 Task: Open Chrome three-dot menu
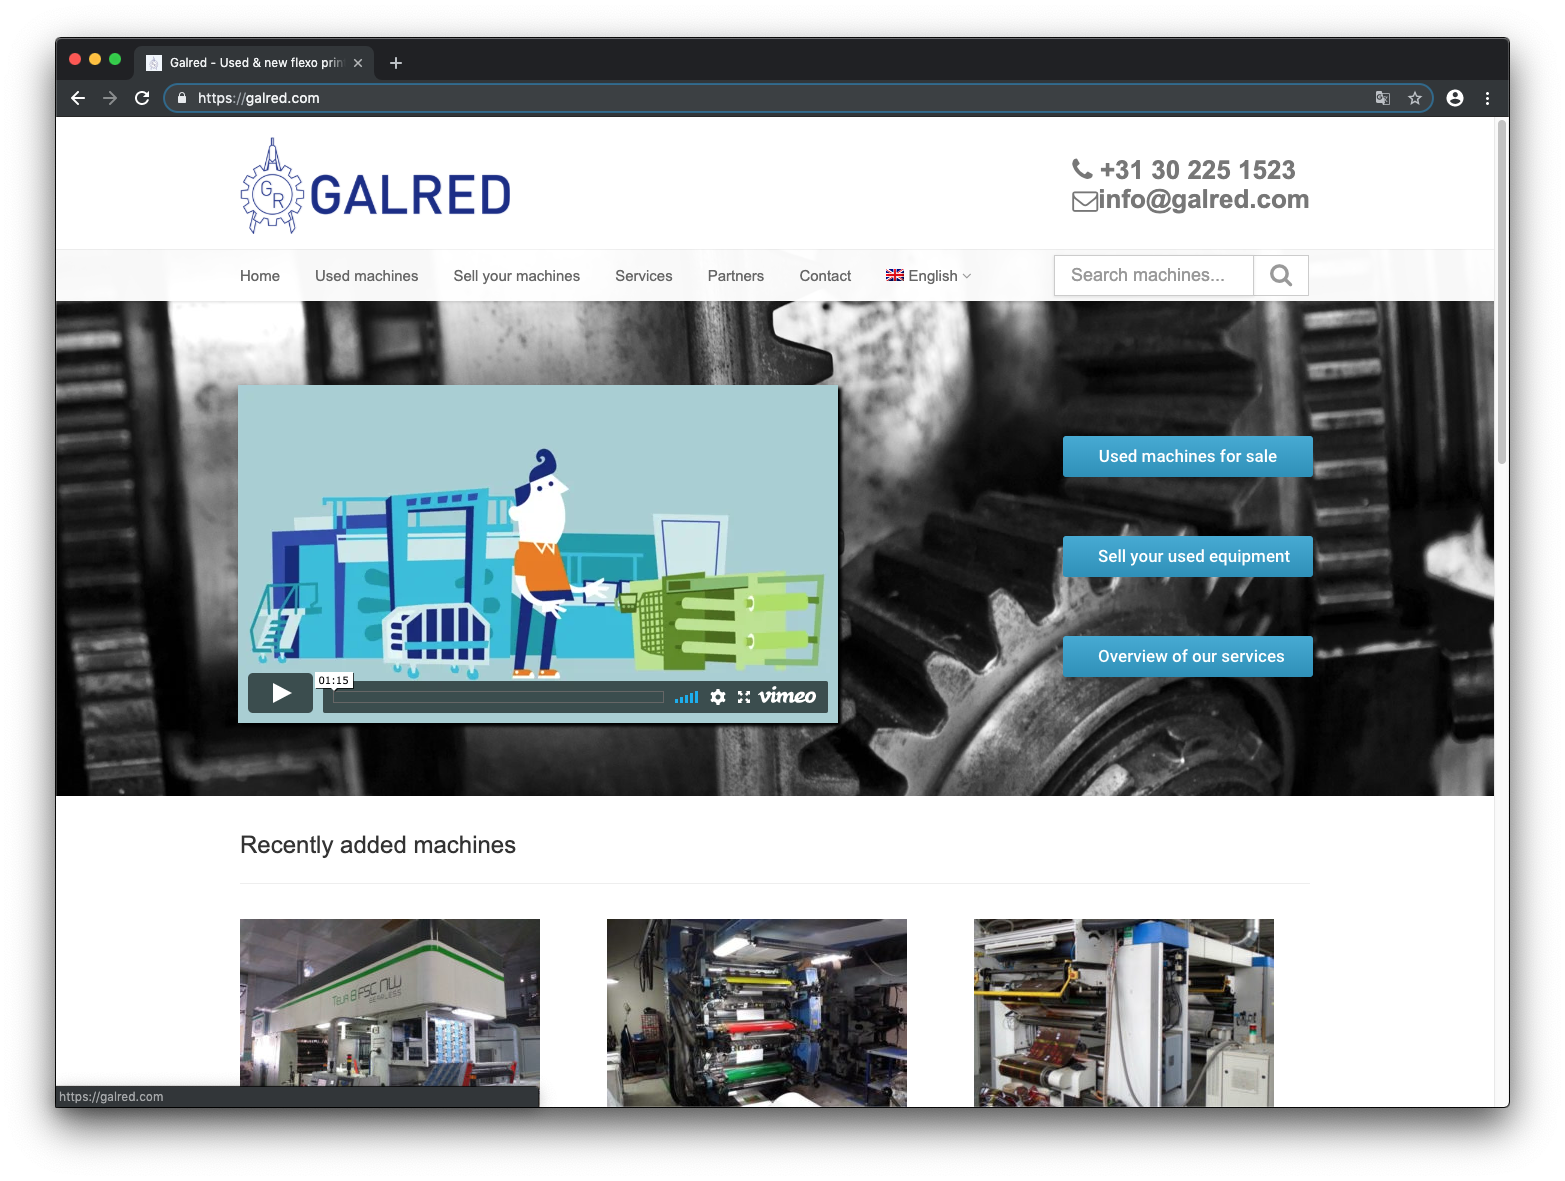(1487, 98)
